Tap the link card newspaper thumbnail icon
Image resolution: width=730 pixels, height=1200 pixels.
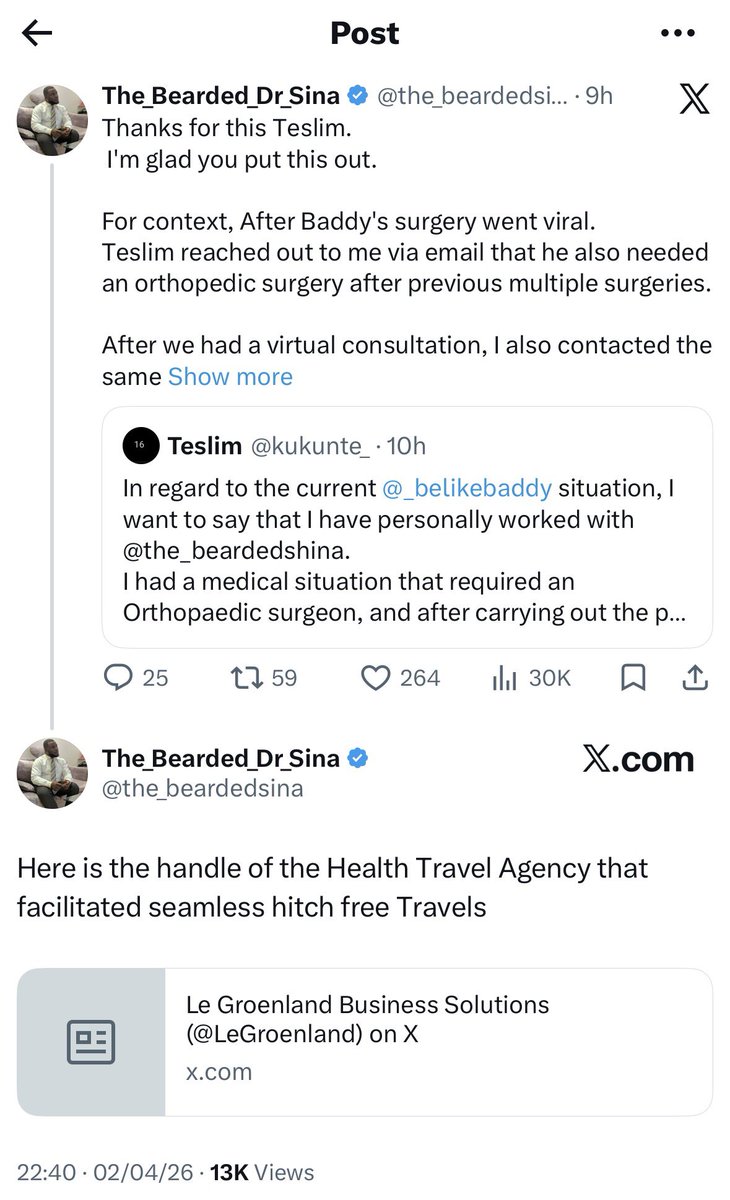(91, 1042)
